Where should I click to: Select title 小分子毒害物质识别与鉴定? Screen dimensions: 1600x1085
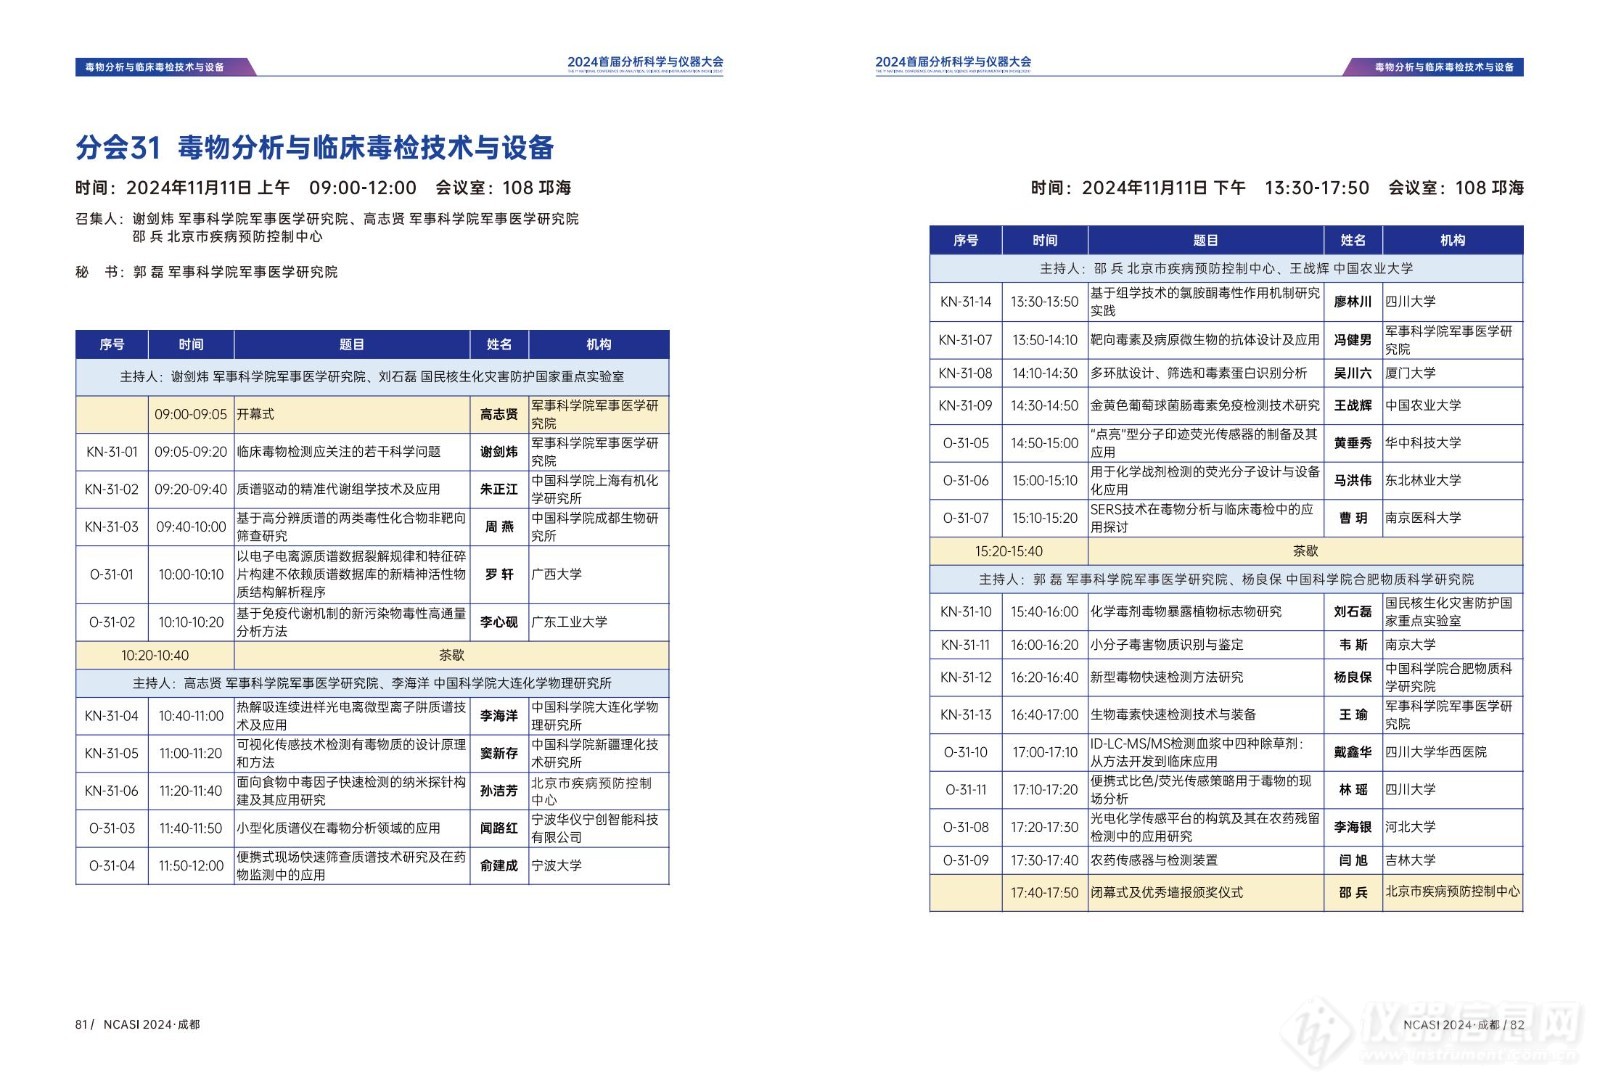(x=1167, y=645)
